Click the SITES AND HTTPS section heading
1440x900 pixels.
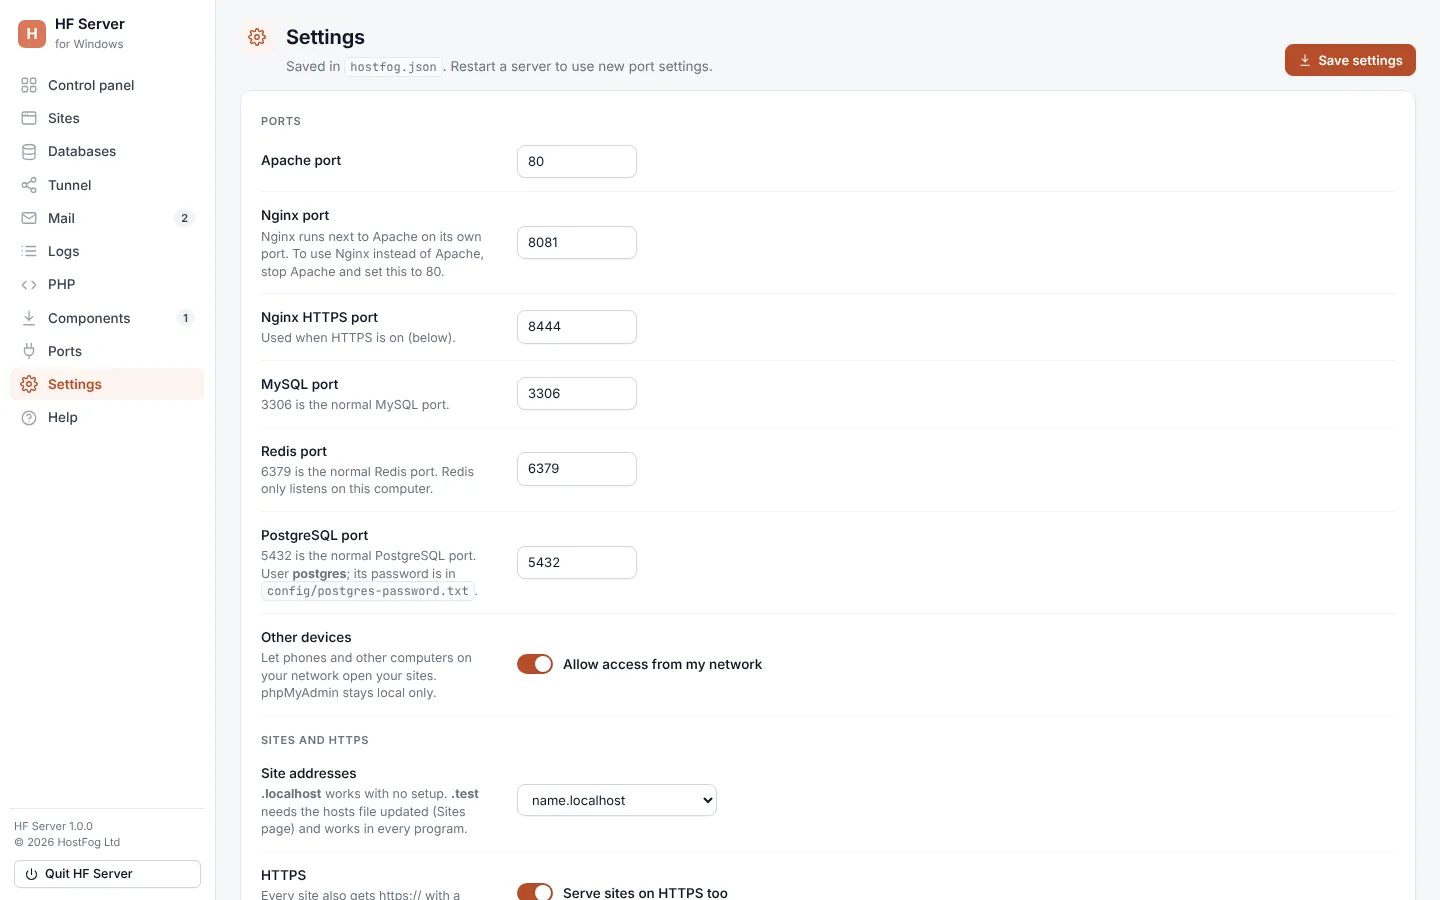pos(315,740)
